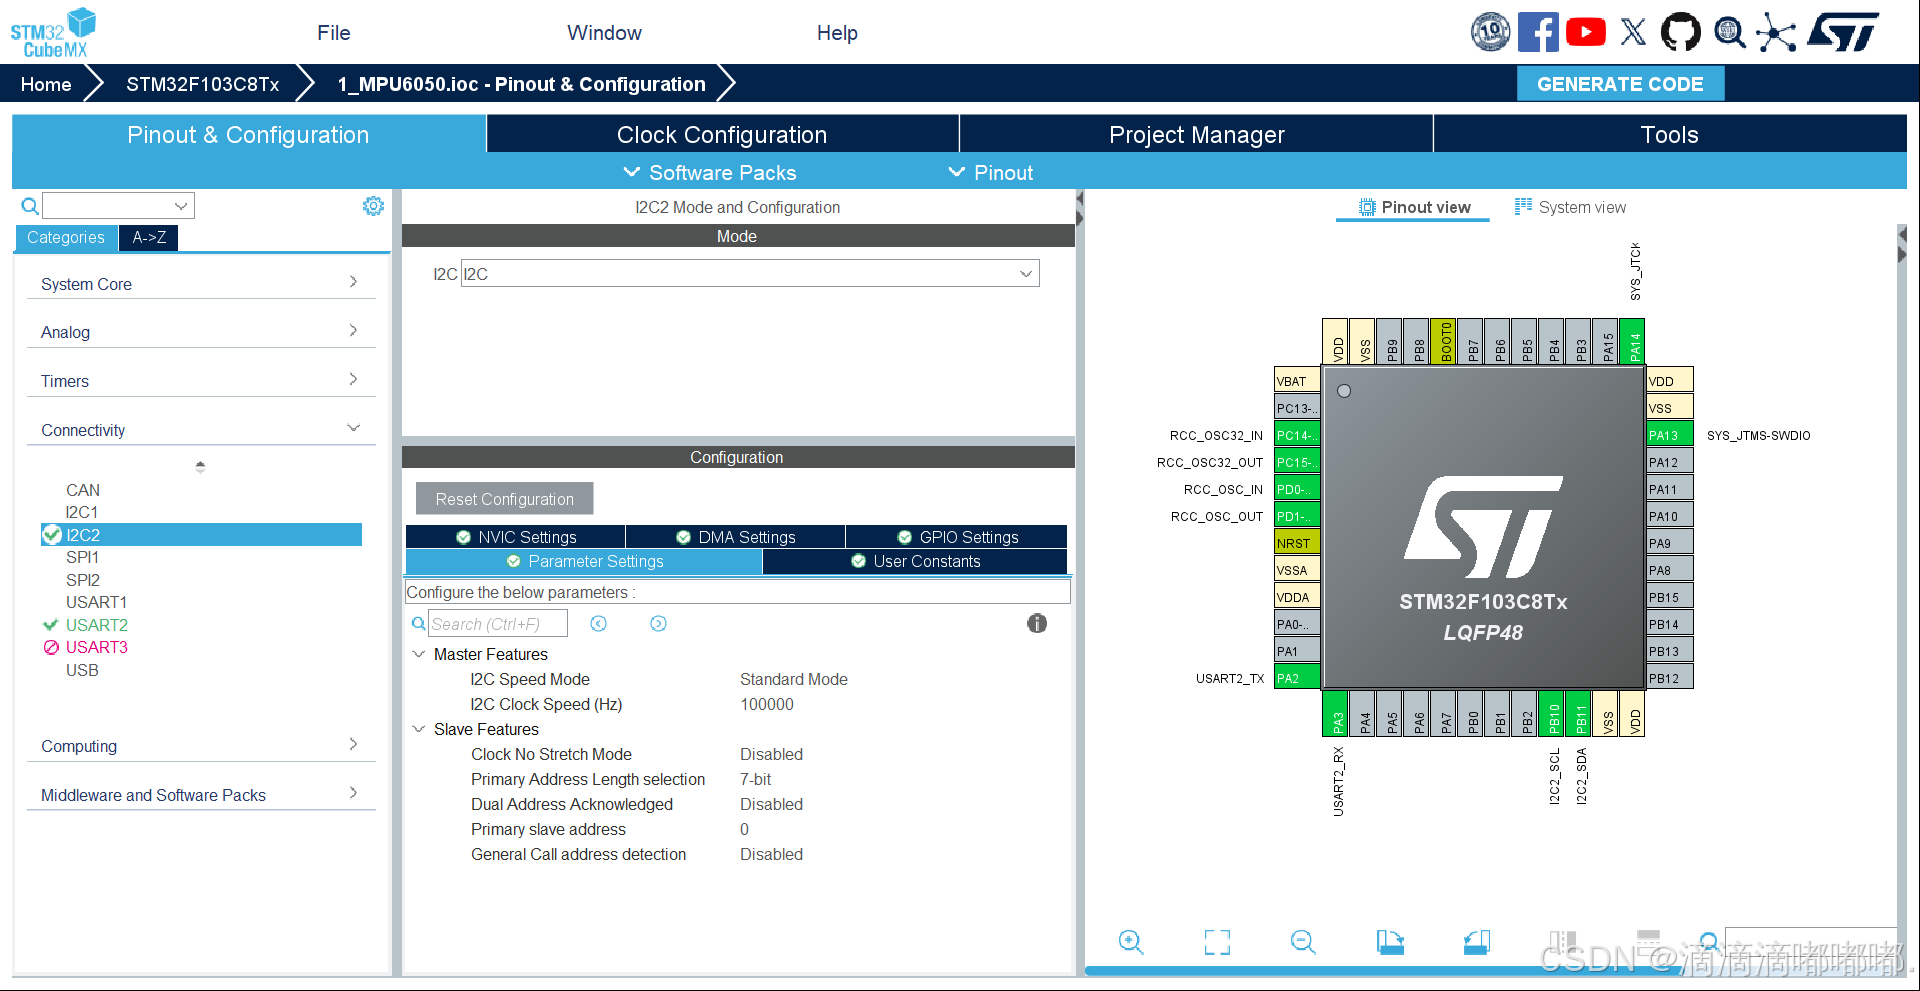Open the Pinout dropdown menu
The width and height of the screenshot is (1920, 991).
click(991, 172)
